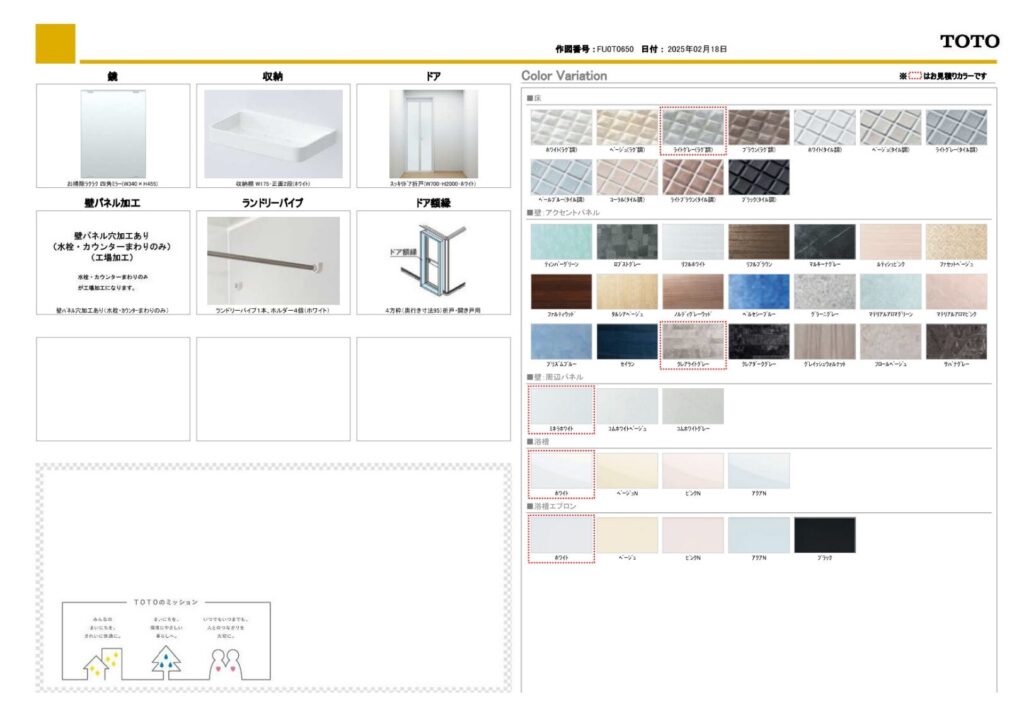Viewport: 1024px width, 709px height.
Task: Open the folding door (ドア) product image
Action: 433,132
